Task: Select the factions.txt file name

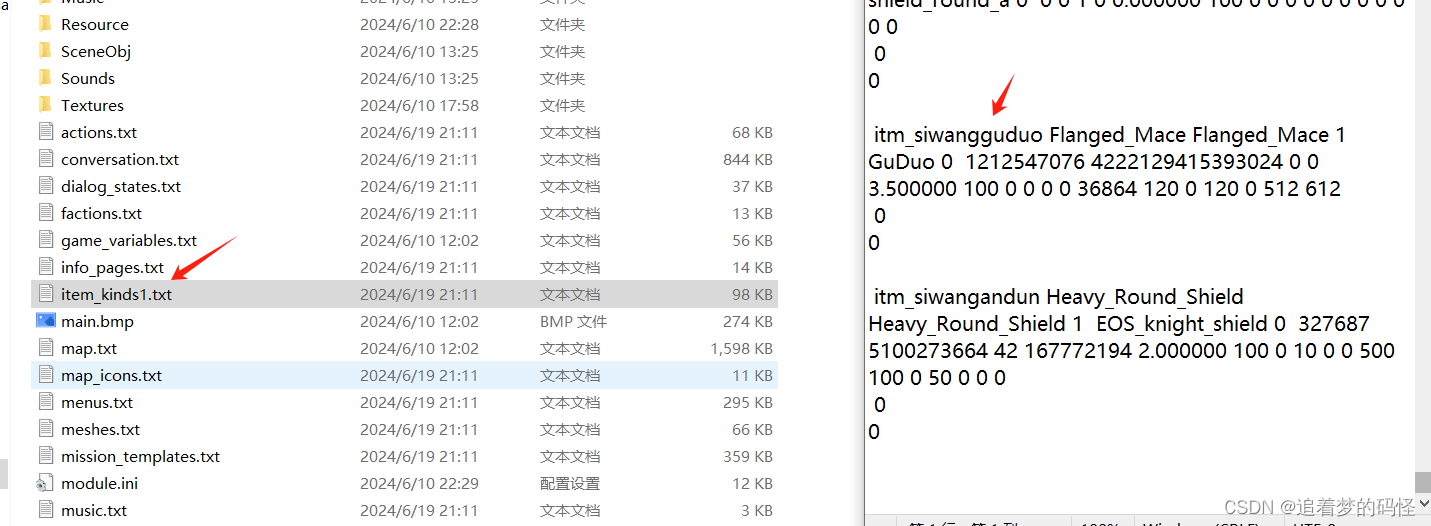Action: [102, 213]
